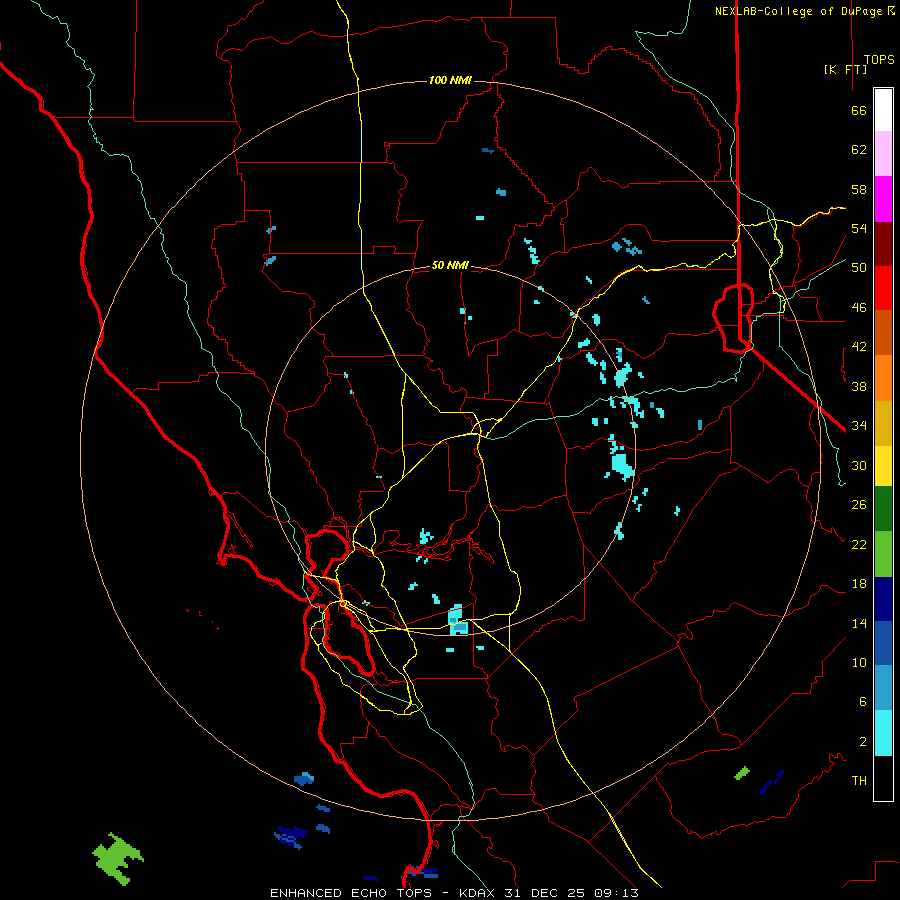Select the gold legend color block
The width and height of the screenshot is (900, 900).
pyautogui.click(x=883, y=423)
